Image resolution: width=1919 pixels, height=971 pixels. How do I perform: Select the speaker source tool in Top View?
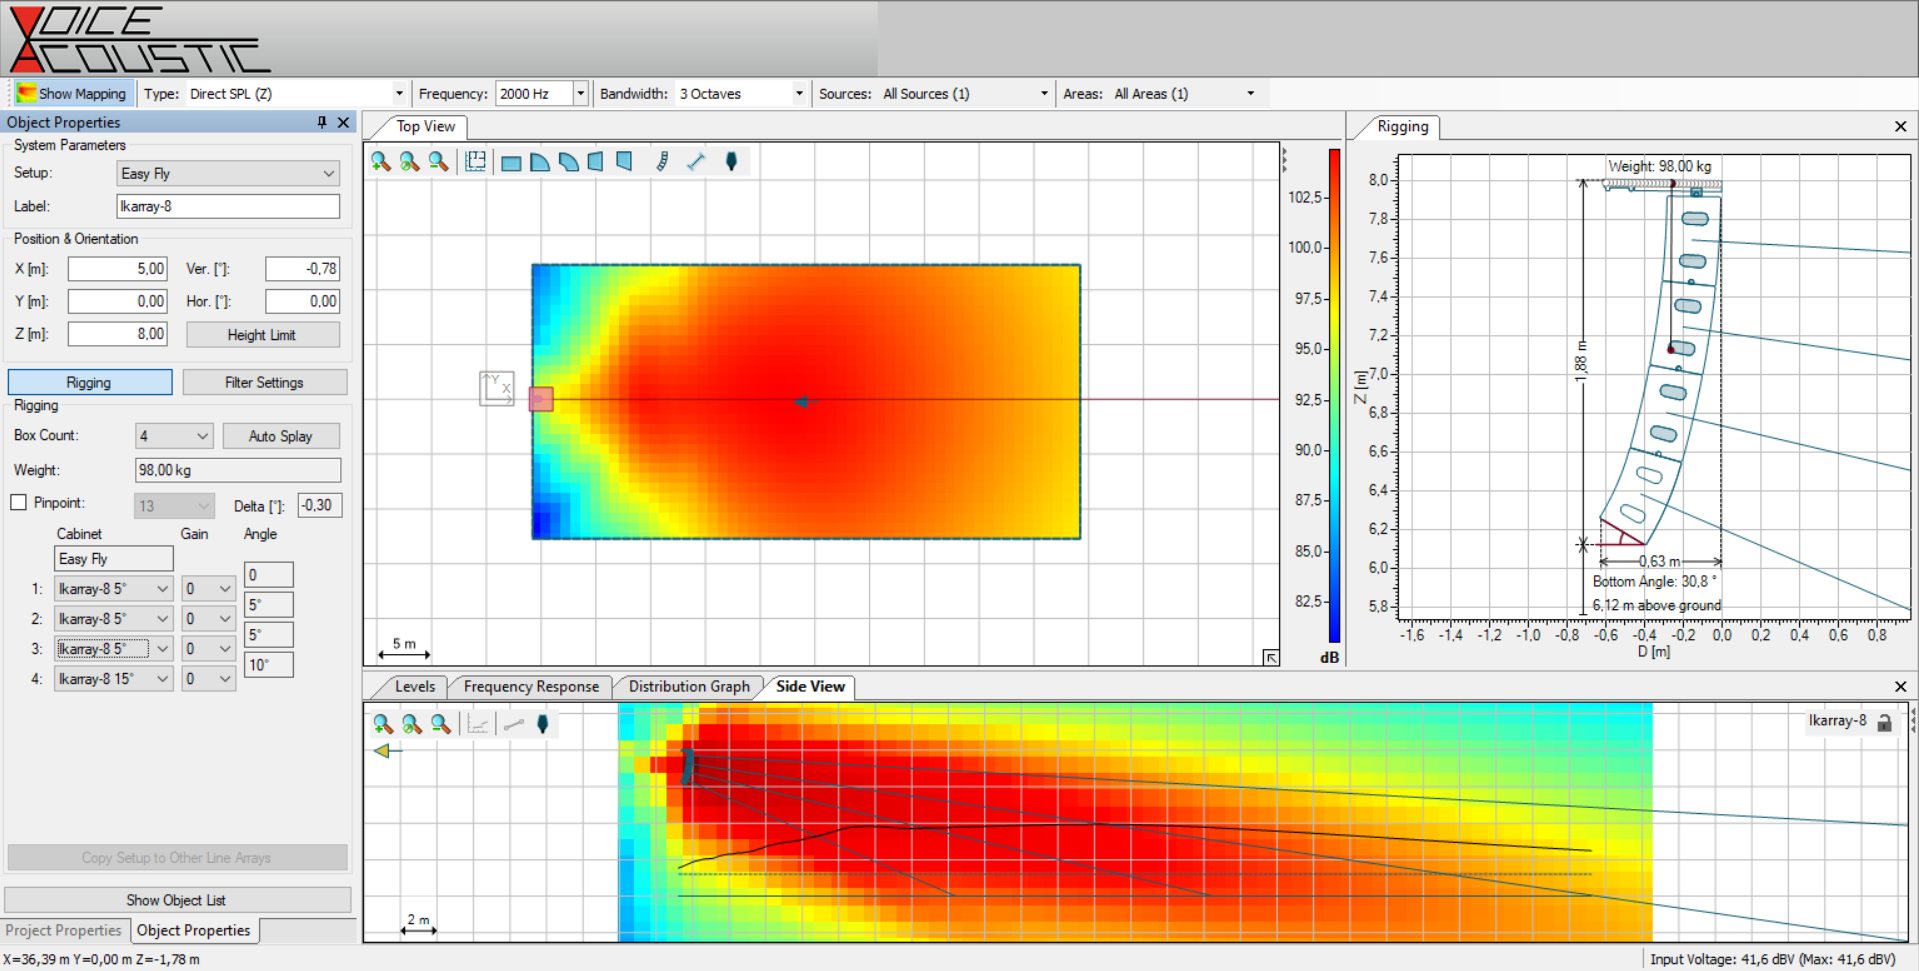[732, 161]
